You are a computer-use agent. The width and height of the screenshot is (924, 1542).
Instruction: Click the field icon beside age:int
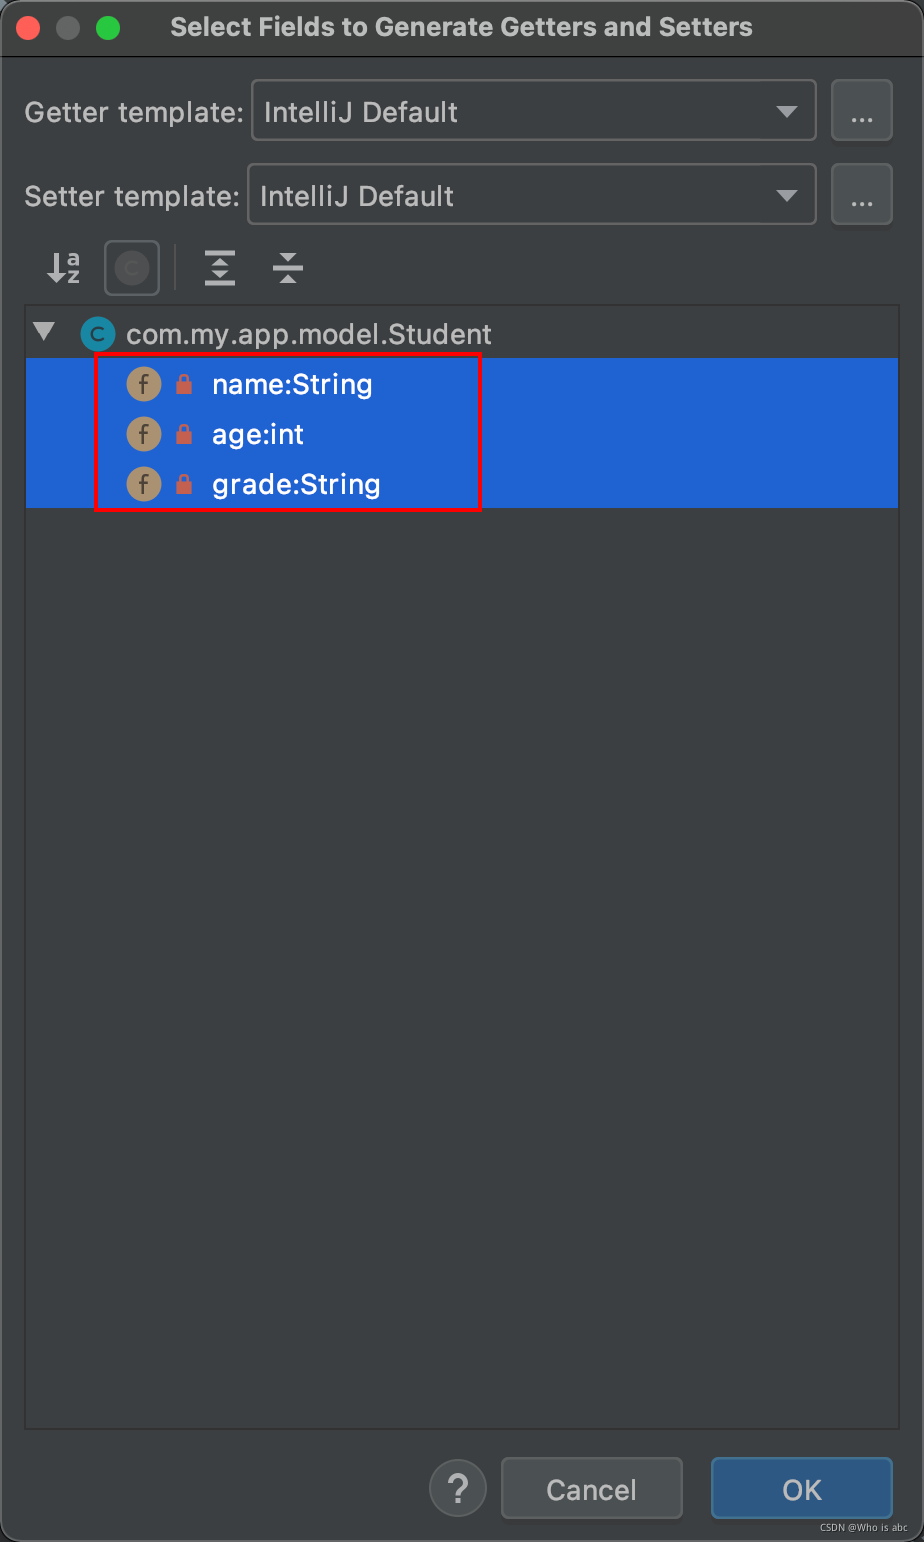click(144, 434)
